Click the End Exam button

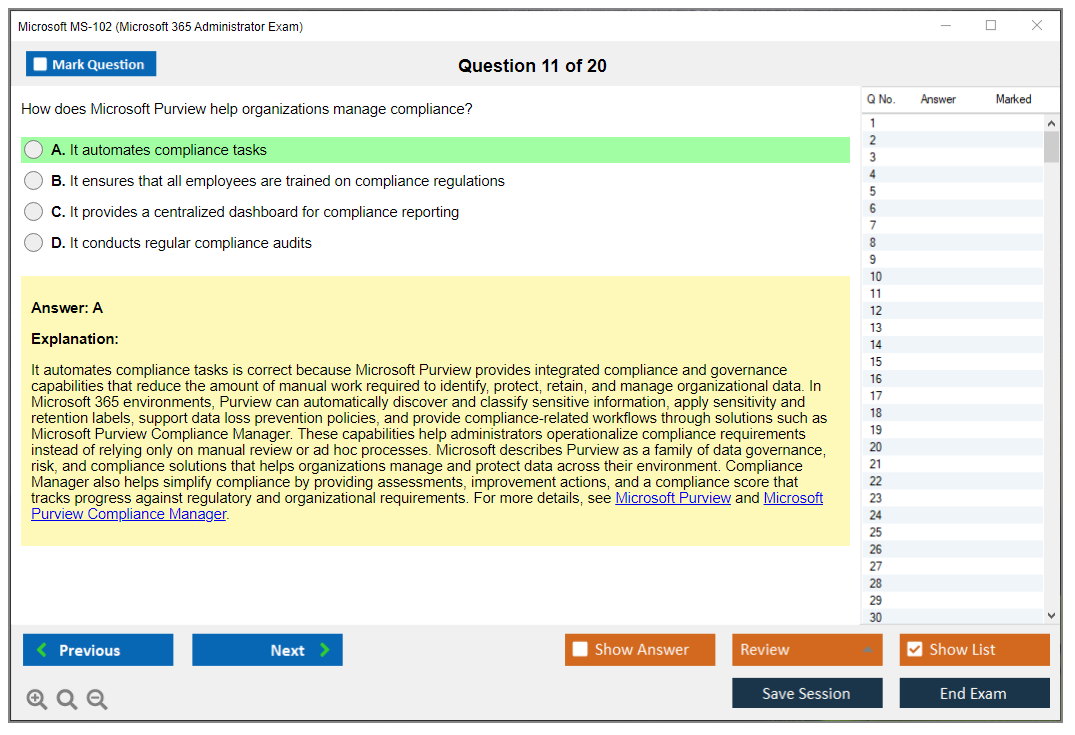974,693
